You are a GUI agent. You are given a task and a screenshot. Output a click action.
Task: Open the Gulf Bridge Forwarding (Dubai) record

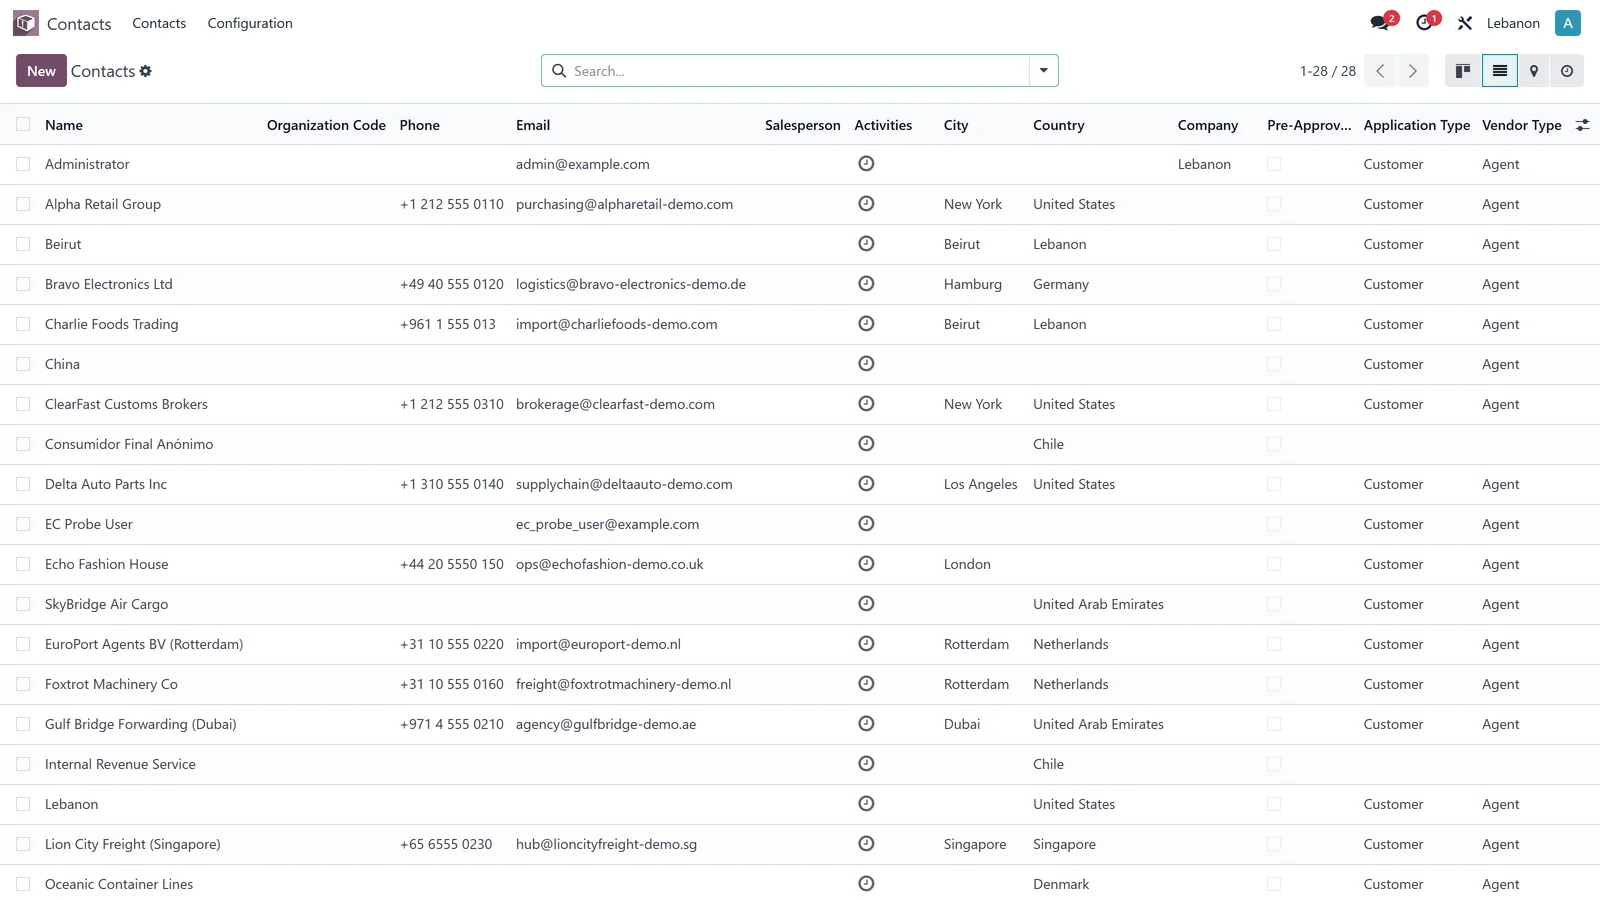pos(141,724)
